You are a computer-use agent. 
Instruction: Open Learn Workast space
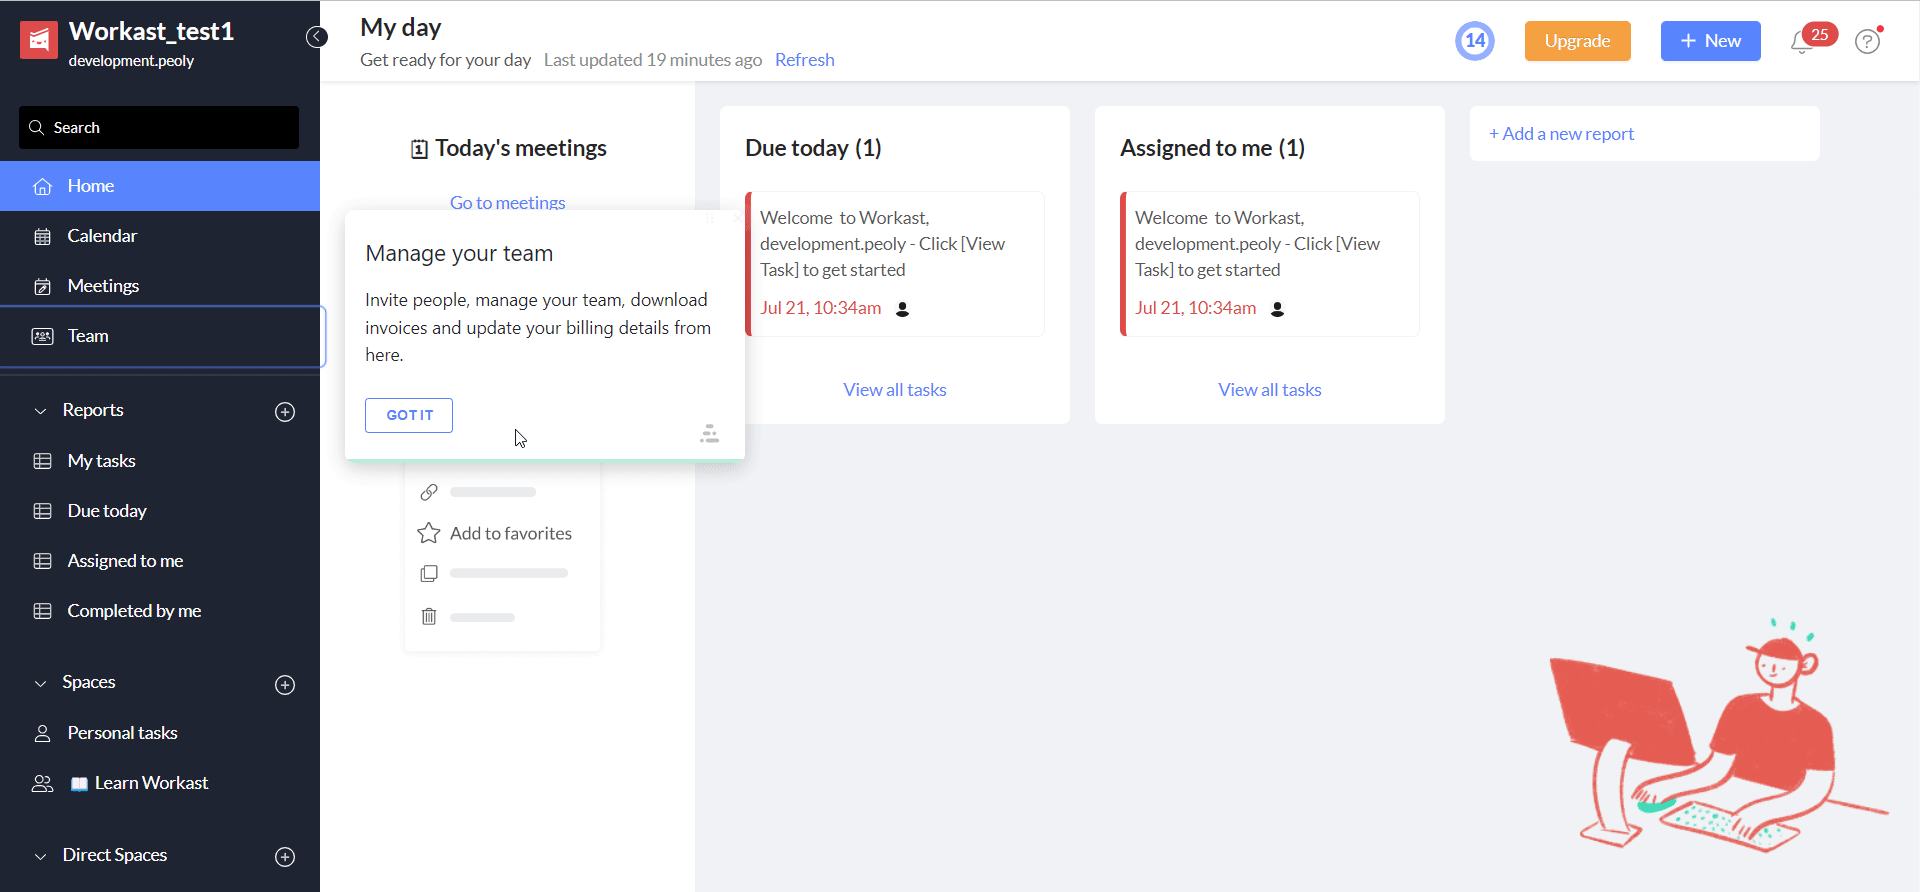coord(160,783)
